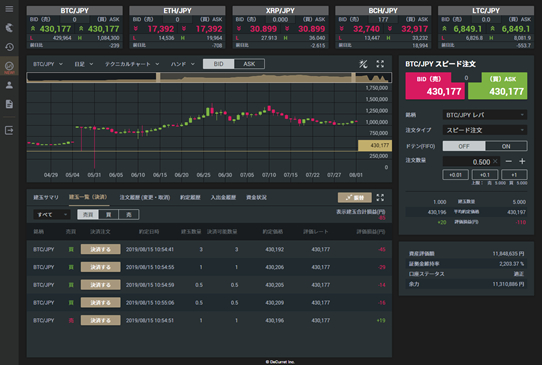Switch chart price to BID
542x365 pixels.
(218, 64)
